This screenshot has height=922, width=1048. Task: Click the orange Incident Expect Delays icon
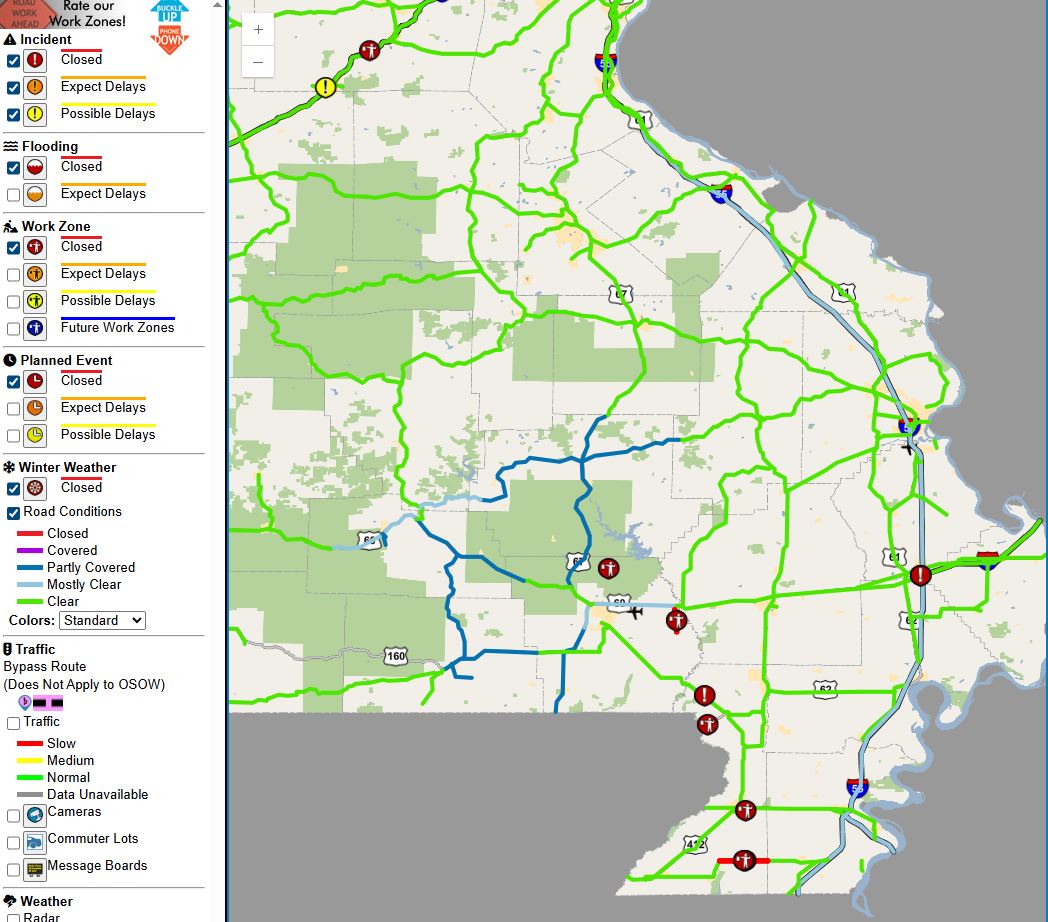click(35, 88)
